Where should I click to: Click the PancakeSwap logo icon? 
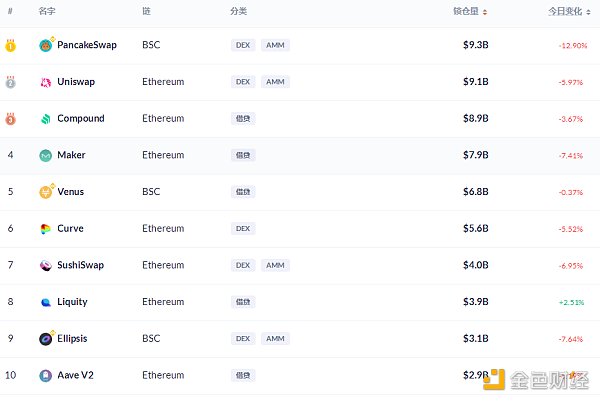pyautogui.click(x=46, y=45)
